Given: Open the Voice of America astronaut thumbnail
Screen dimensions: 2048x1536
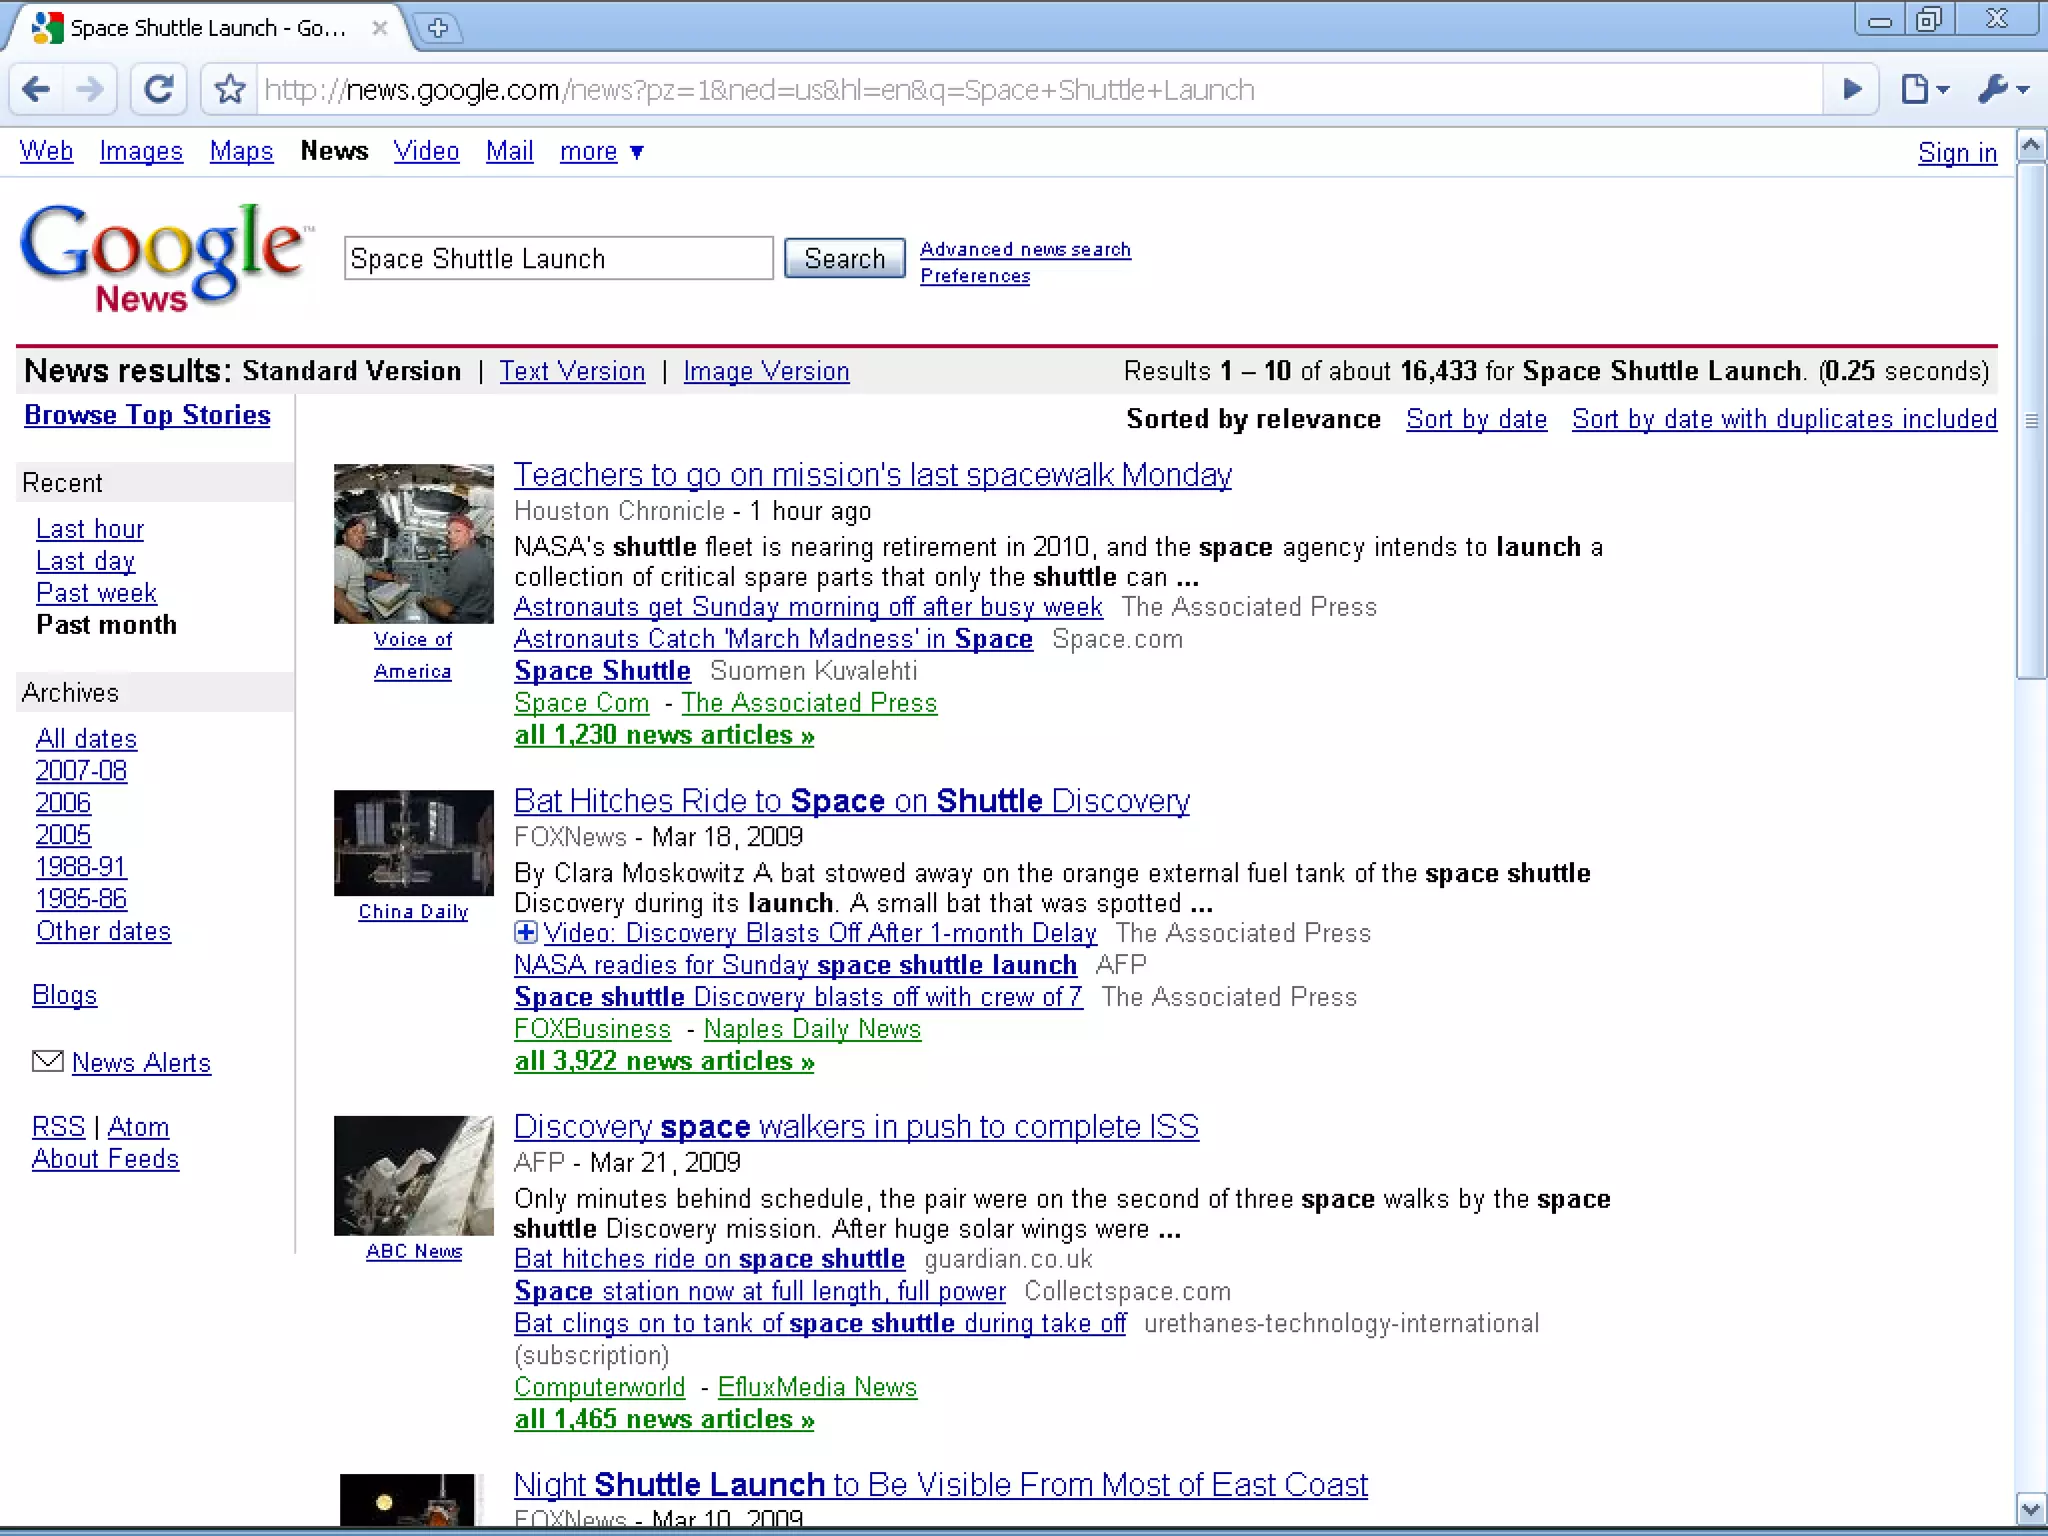Looking at the screenshot, I should tap(413, 543).
